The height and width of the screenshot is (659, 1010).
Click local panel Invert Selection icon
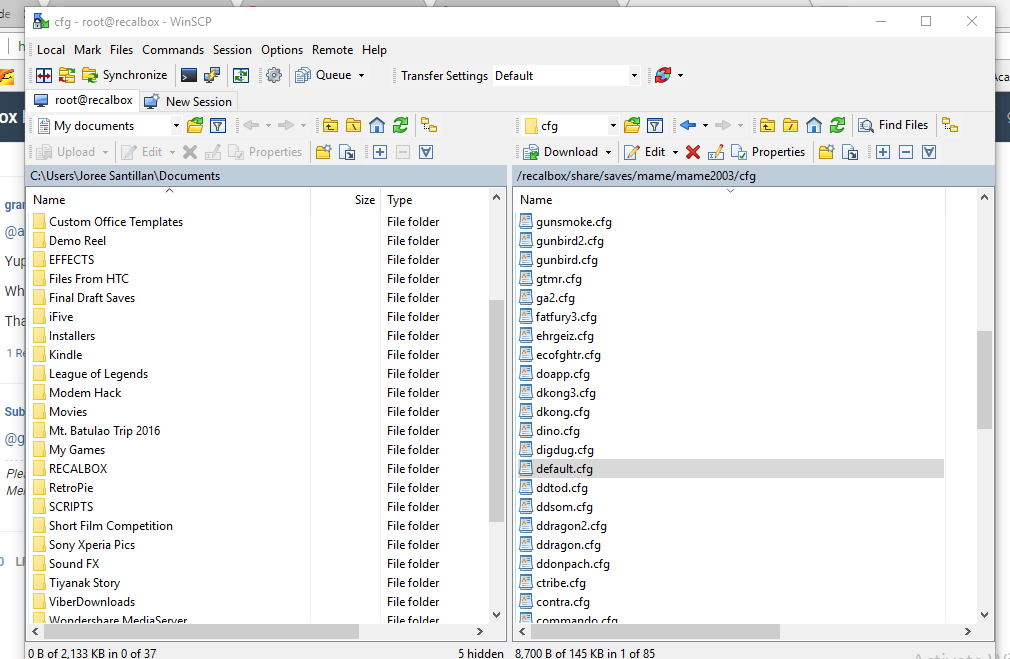[x=426, y=152]
